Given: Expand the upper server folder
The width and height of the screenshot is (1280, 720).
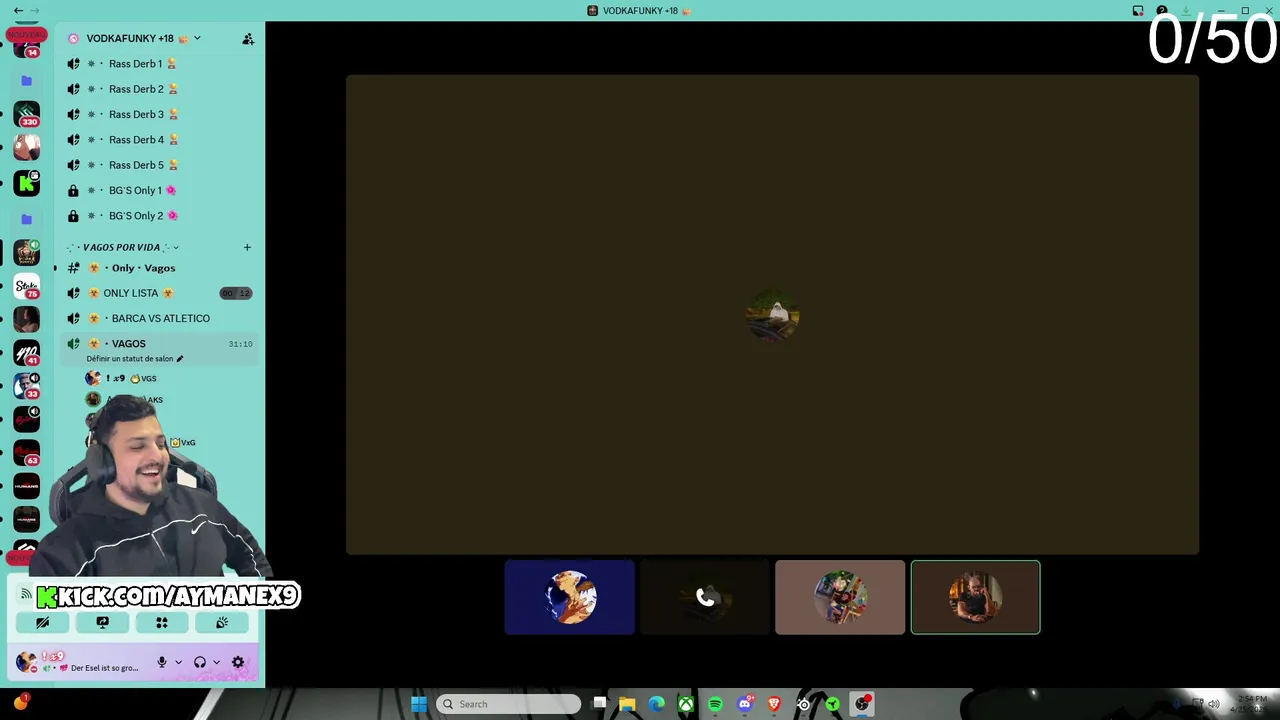Looking at the screenshot, I should 27,81.
